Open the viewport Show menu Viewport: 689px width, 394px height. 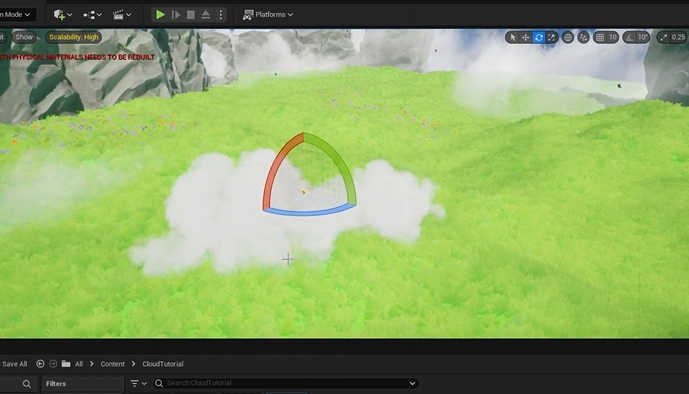point(24,37)
